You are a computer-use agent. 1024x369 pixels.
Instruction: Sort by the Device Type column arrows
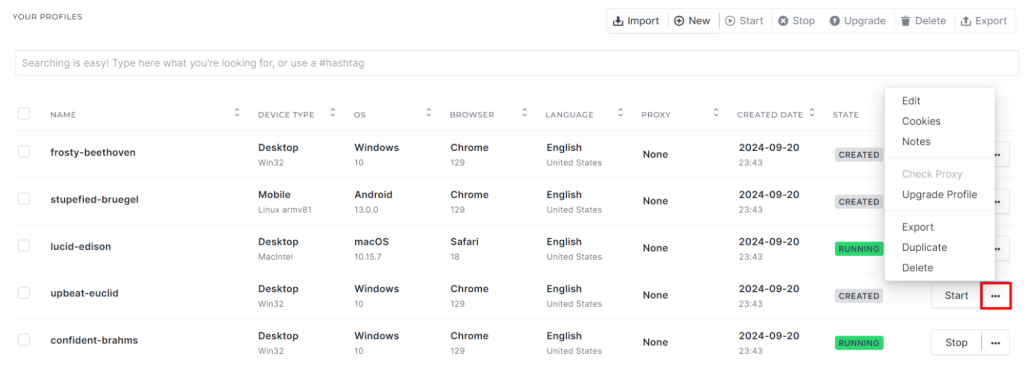(x=333, y=113)
